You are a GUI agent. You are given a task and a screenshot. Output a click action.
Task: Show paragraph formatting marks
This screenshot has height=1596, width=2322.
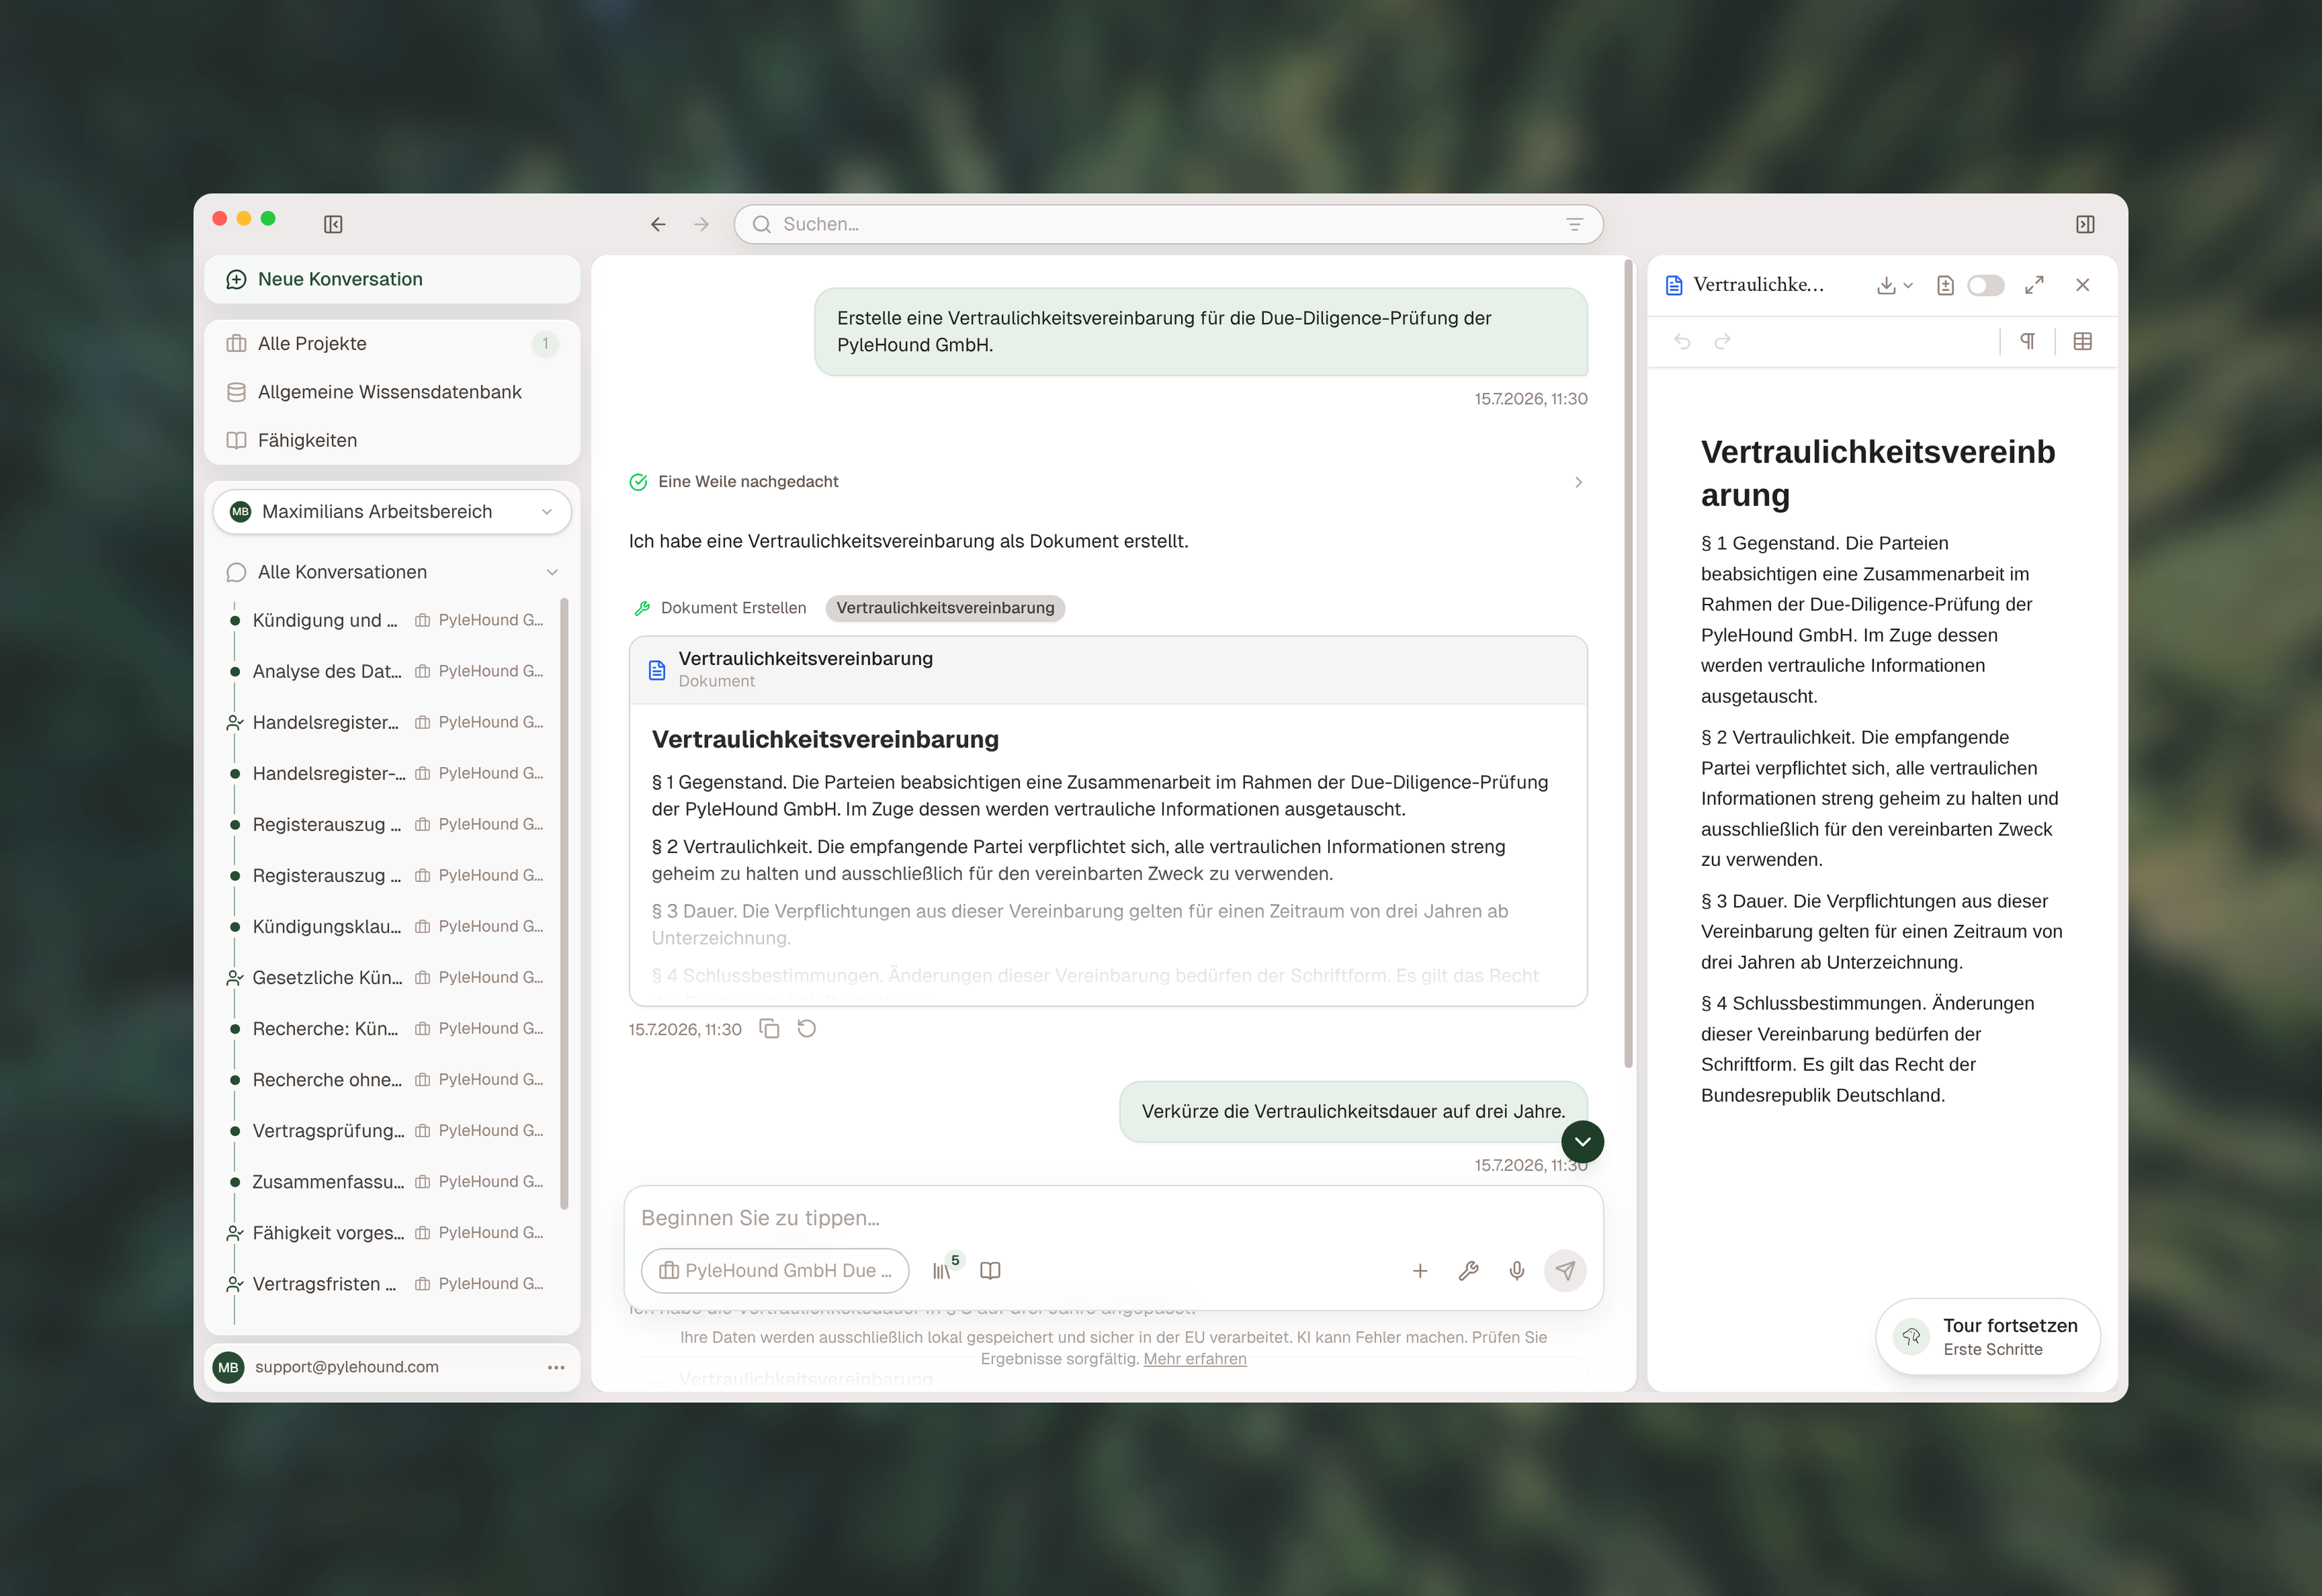click(2028, 342)
